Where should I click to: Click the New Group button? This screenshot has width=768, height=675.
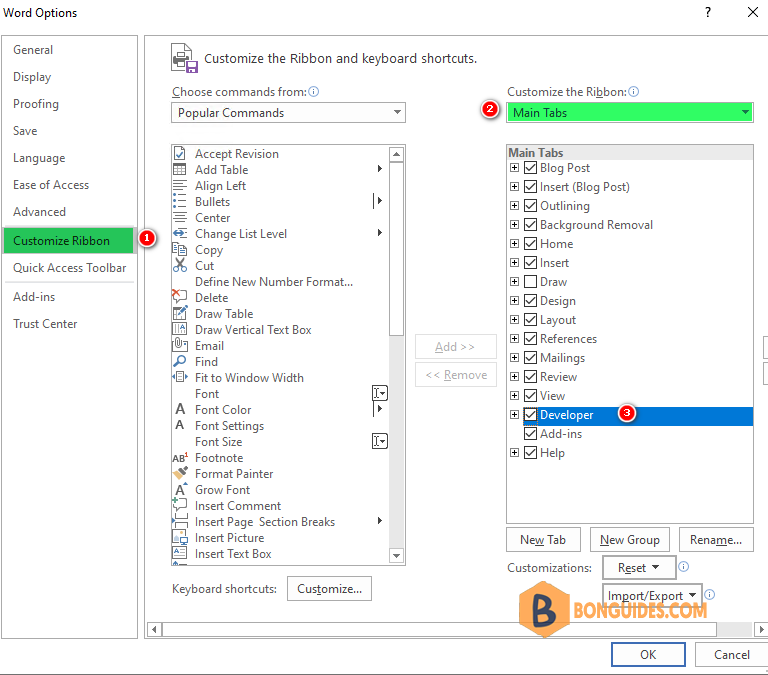(630, 539)
